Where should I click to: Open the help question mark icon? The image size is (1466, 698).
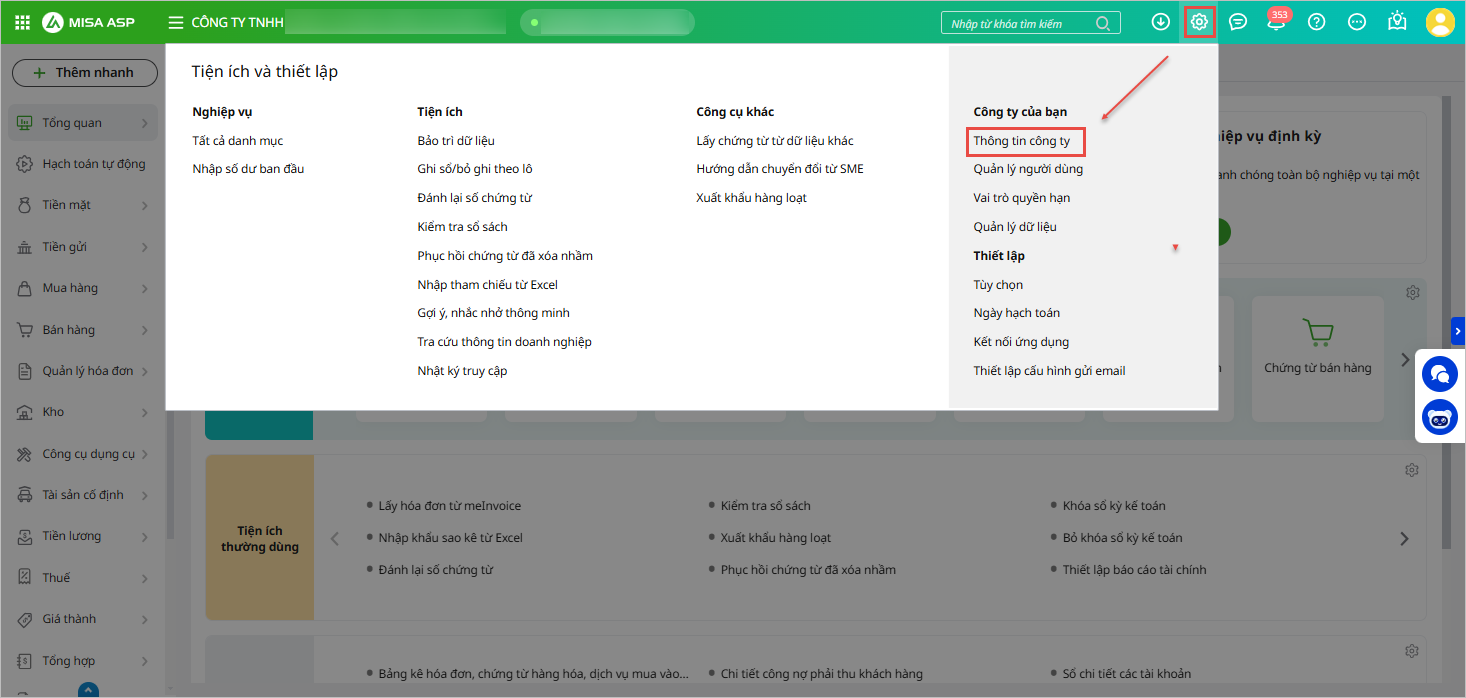click(1317, 22)
